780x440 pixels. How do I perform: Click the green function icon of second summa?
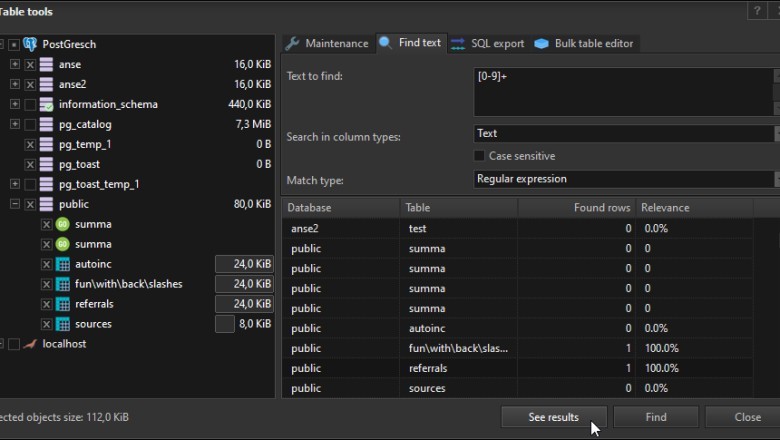pyautogui.click(x=63, y=244)
